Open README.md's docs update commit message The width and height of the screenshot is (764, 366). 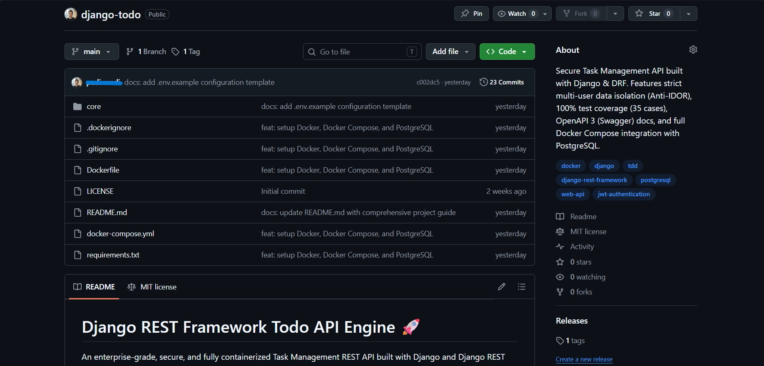[359, 212]
